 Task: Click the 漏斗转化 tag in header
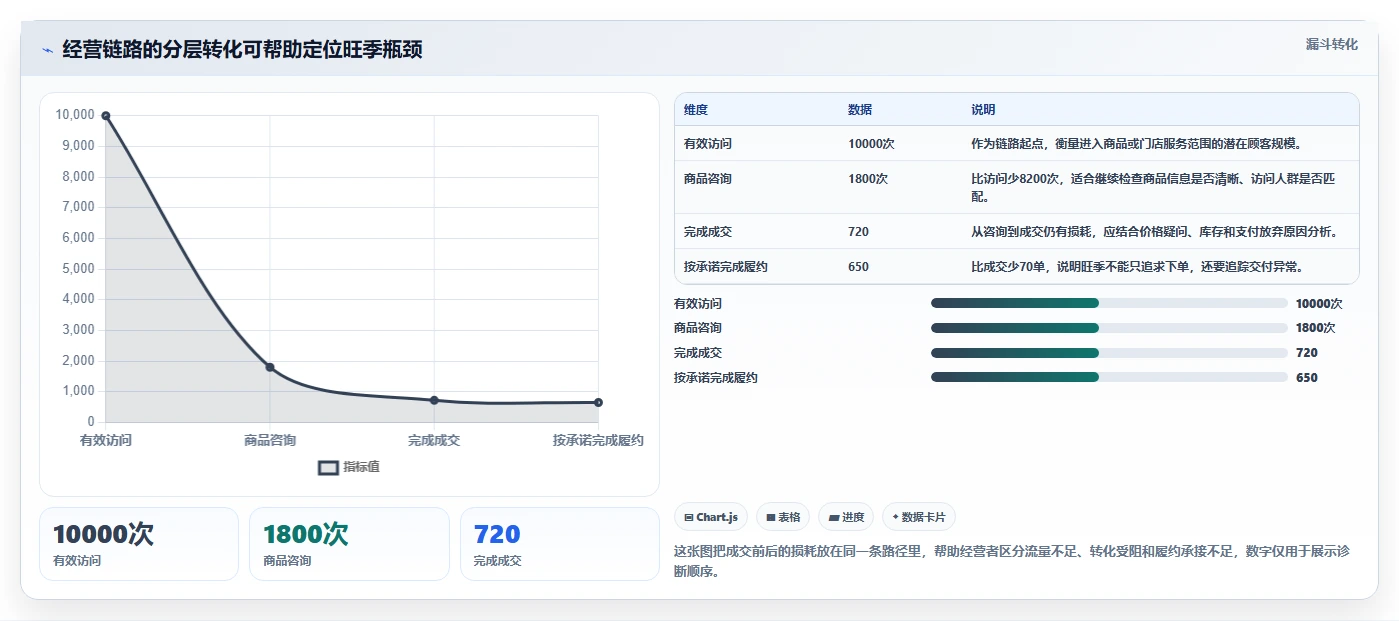(1331, 44)
